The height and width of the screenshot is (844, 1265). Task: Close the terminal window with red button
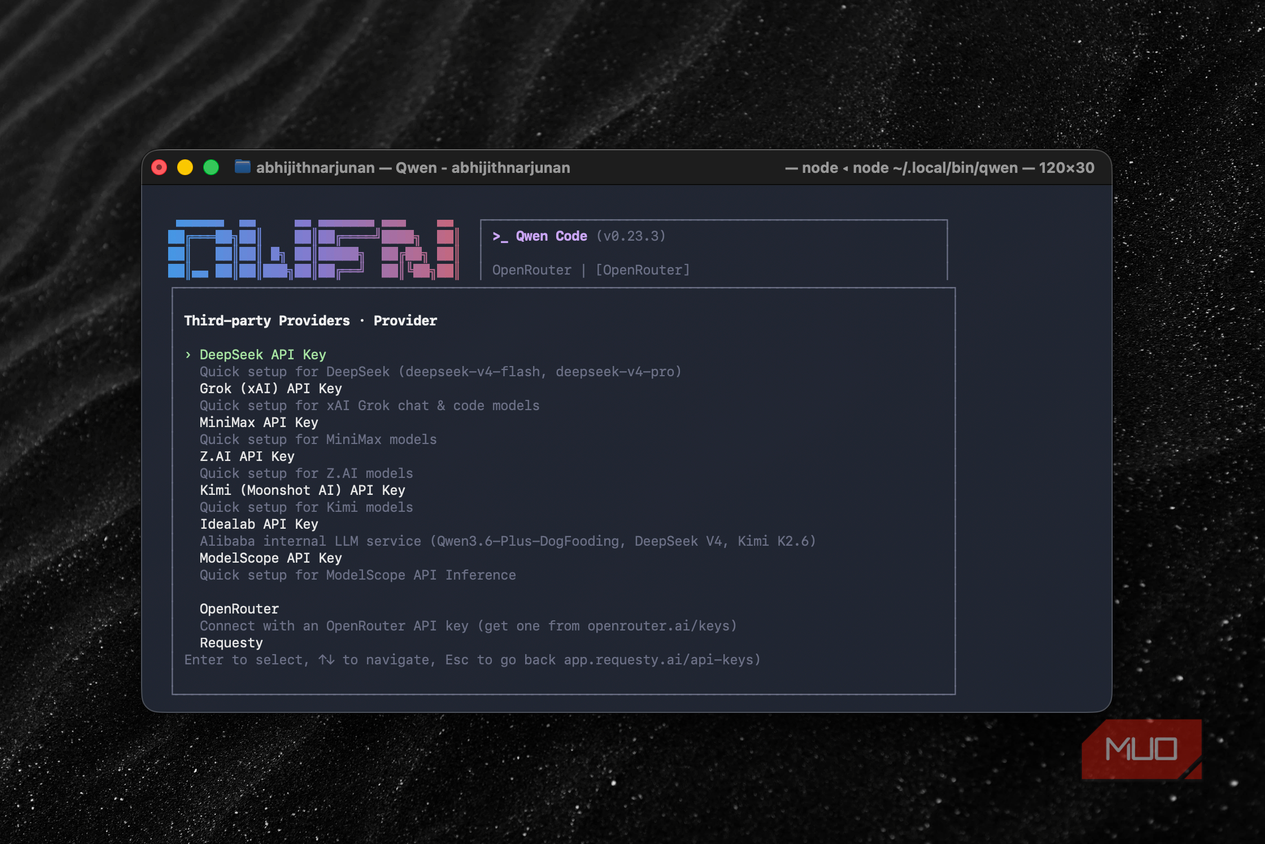159,167
